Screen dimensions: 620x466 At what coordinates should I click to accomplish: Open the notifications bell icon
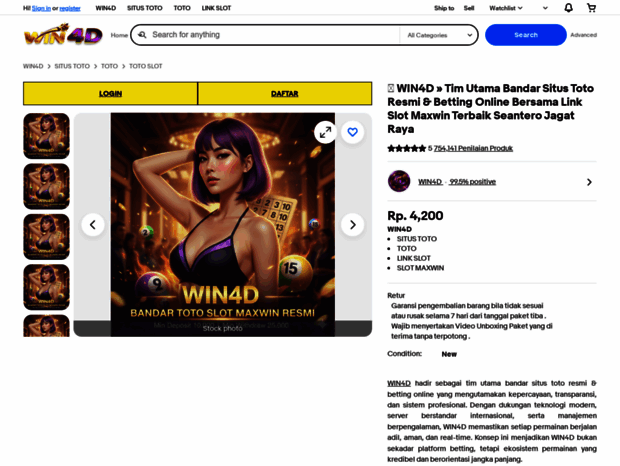[x=568, y=8]
